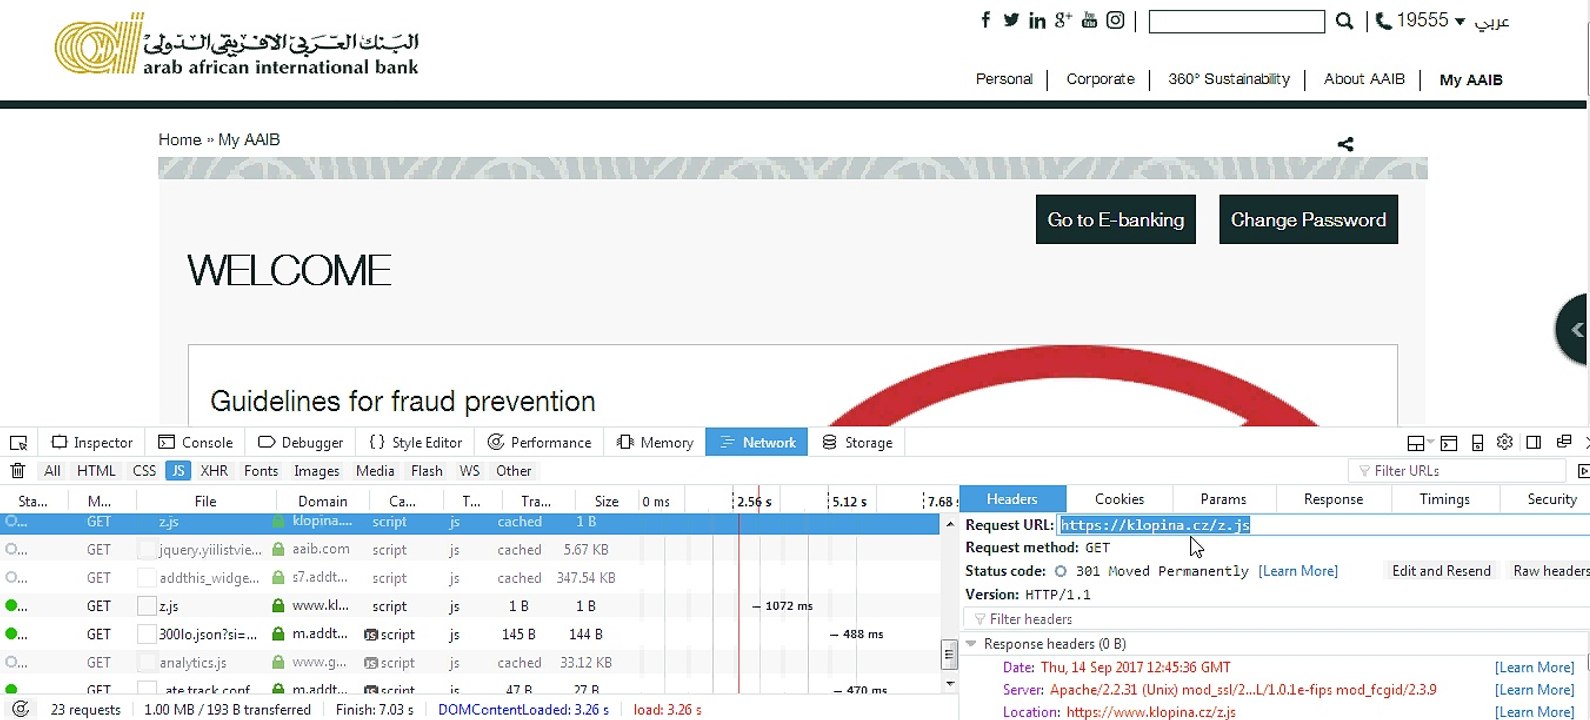The image size is (1590, 720).
Task: Toggle the split console icon
Action: click(x=1449, y=442)
